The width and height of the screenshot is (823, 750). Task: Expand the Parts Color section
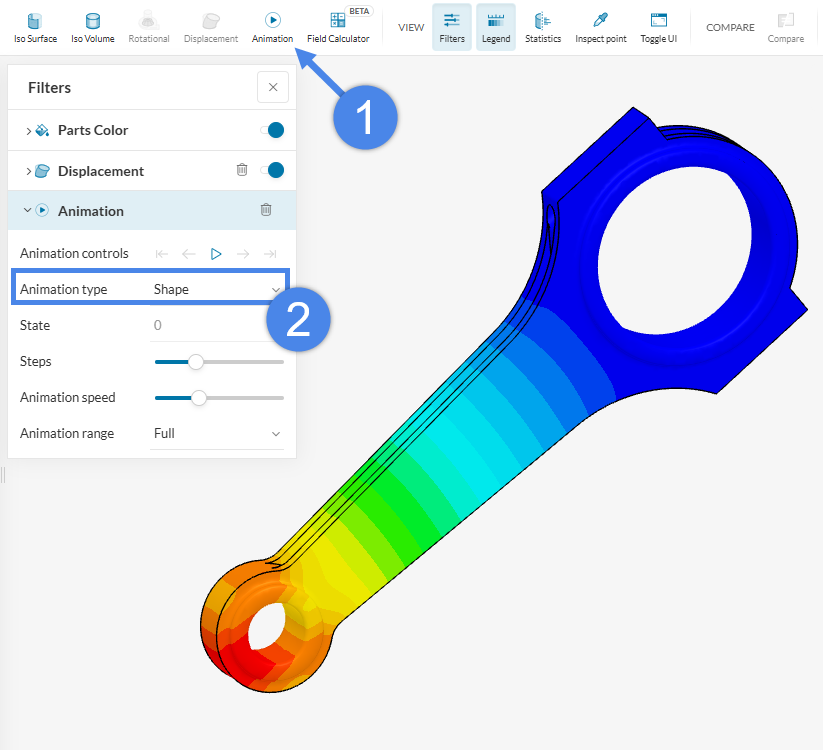tap(28, 130)
